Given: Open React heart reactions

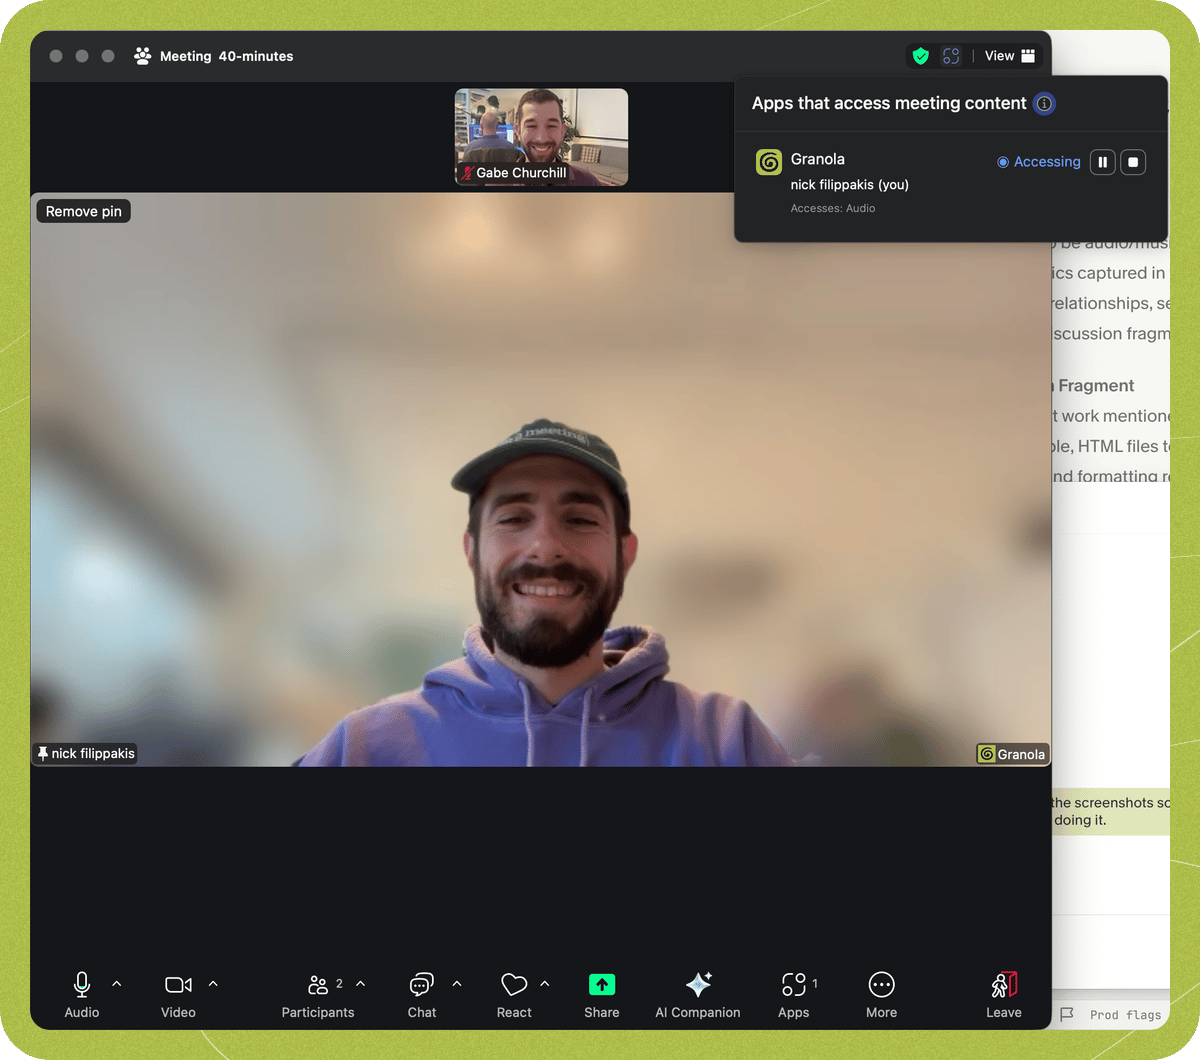Looking at the screenshot, I should 514,995.
